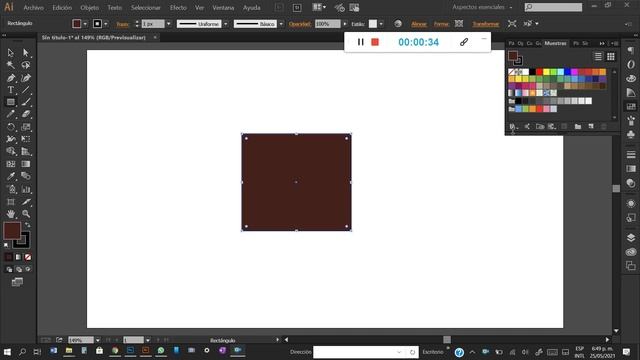Open the Ventana menu

click(223, 7)
